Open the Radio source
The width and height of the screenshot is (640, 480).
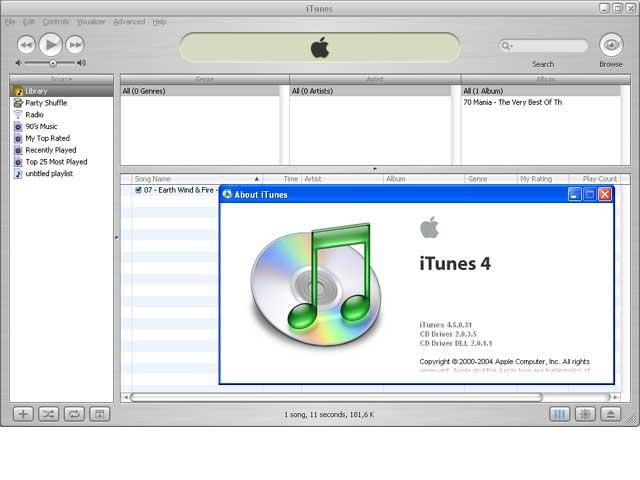tap(61, 115)
